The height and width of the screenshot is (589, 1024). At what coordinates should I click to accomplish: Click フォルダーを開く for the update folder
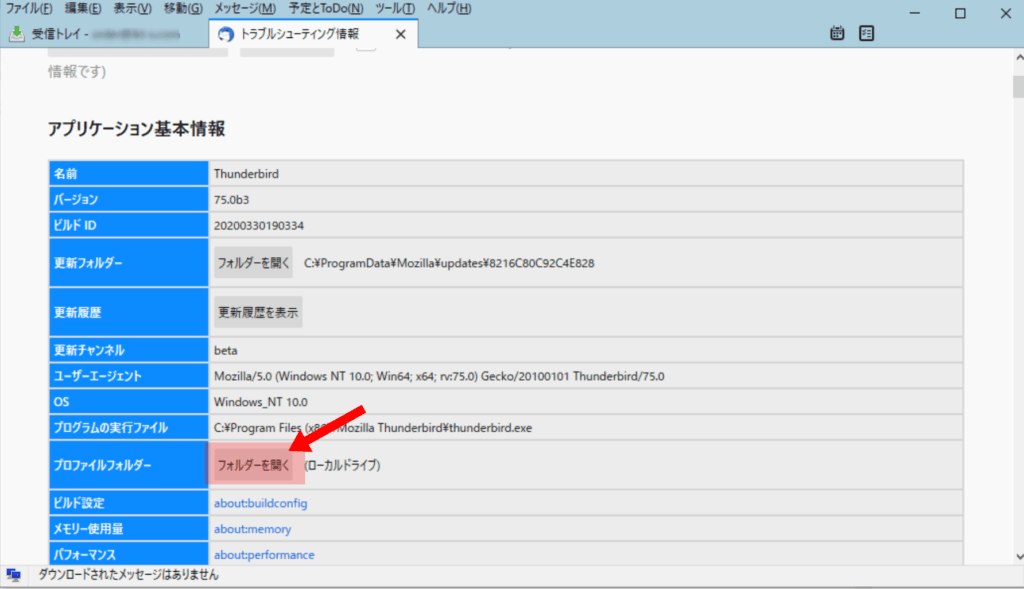(x=254, y=264)
